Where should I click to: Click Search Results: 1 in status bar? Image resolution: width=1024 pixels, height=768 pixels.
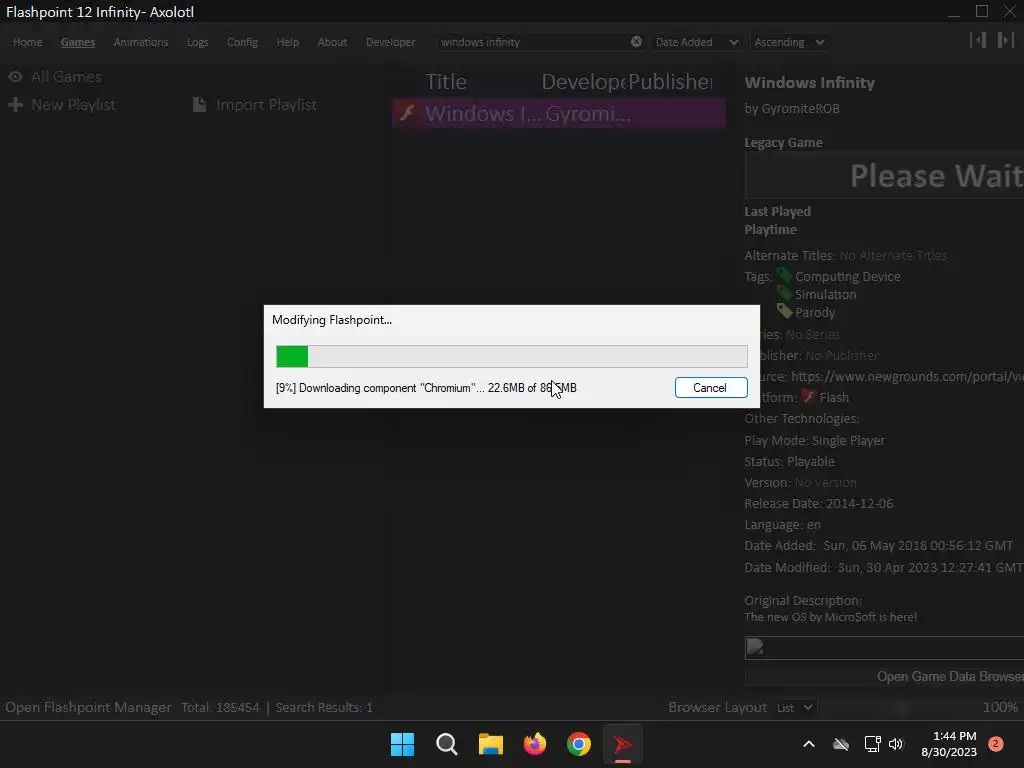point(324,707)
